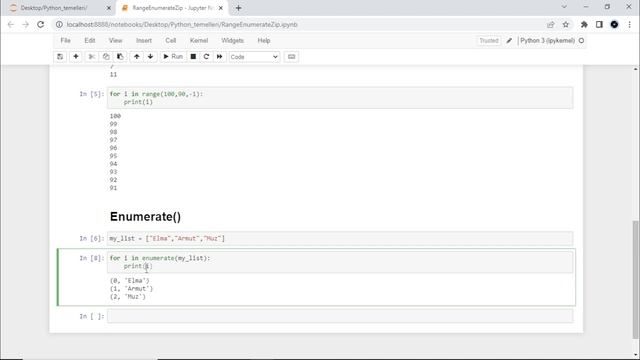Screen dimensions: 640x360
Task: Open the cell type Code dropdown
Action: pos(254,57)
